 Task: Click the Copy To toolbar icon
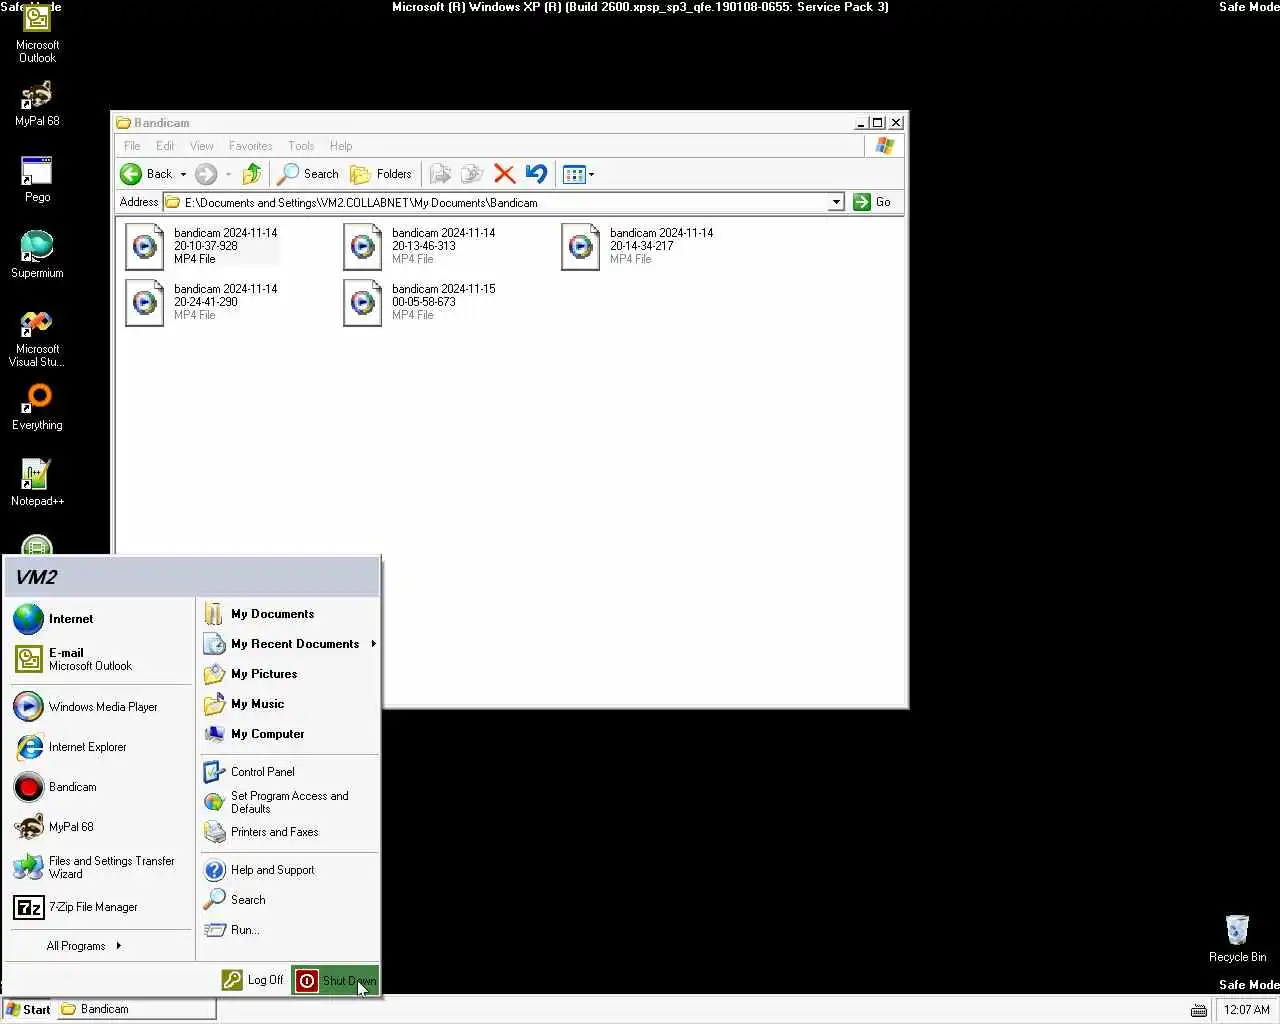pos(472,174)
